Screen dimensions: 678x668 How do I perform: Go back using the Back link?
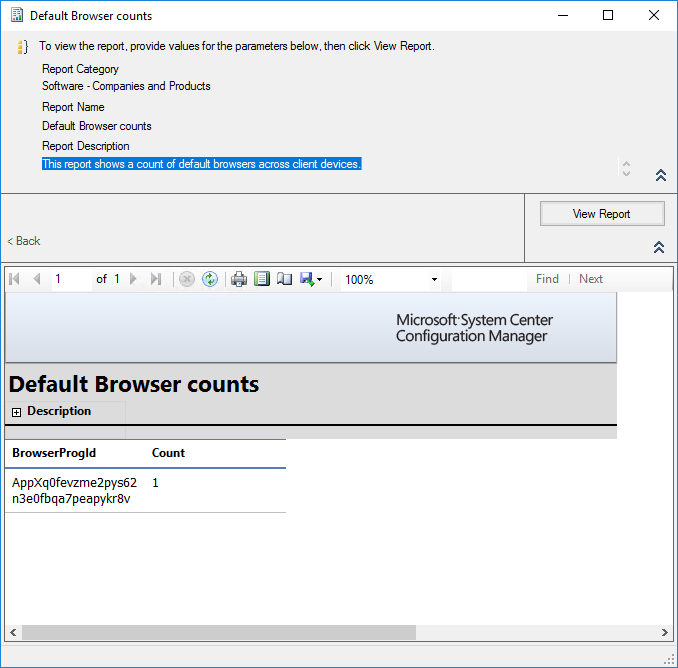(x=24, y=241)
